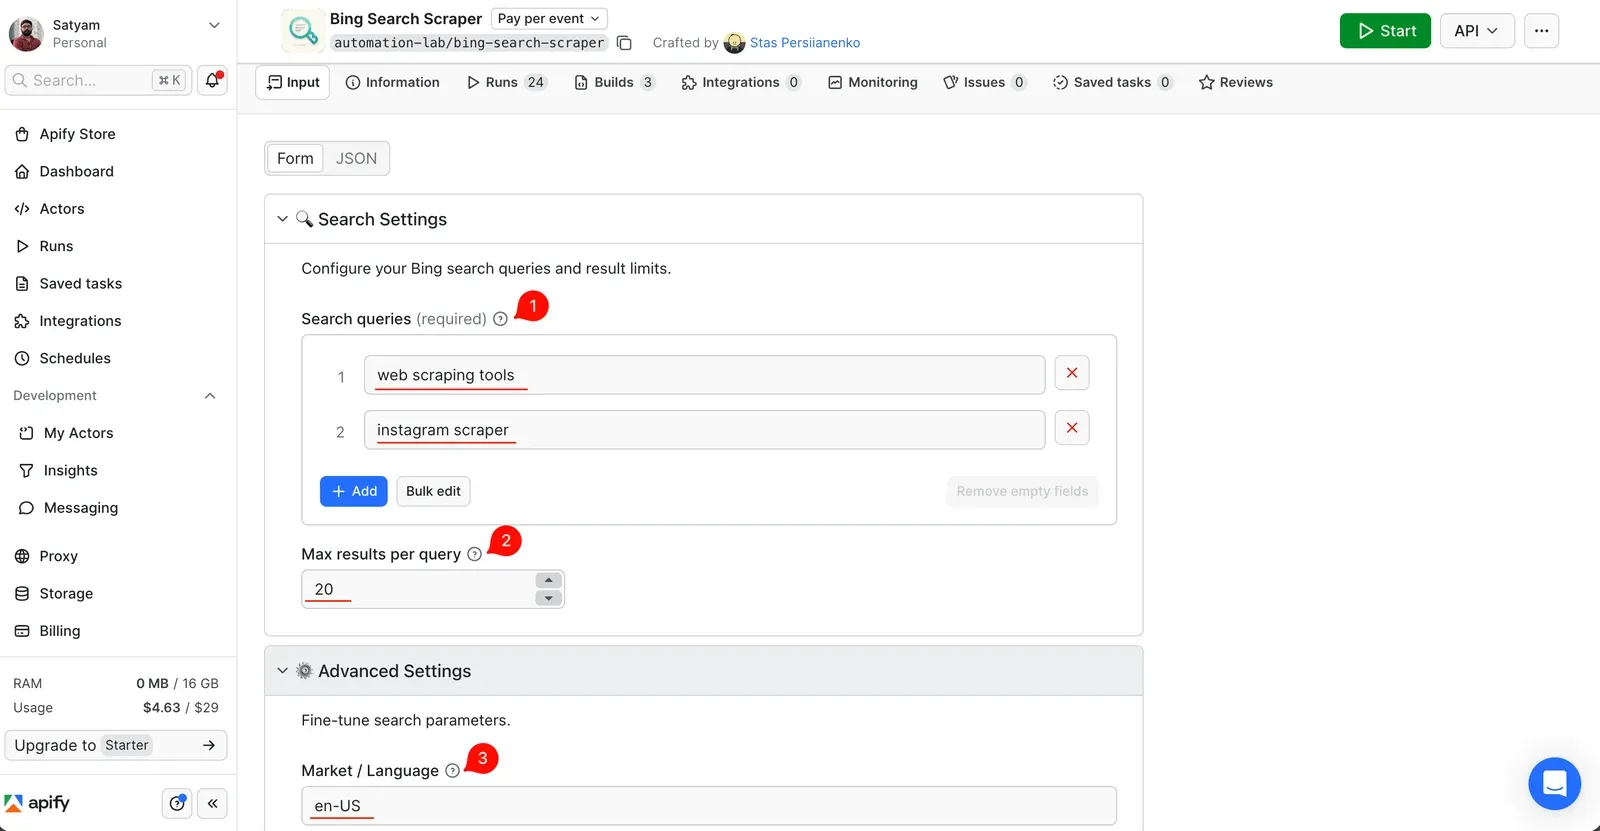Screen dimensions: 1600x831
Task: Click the apify logo
Action: 37,803
